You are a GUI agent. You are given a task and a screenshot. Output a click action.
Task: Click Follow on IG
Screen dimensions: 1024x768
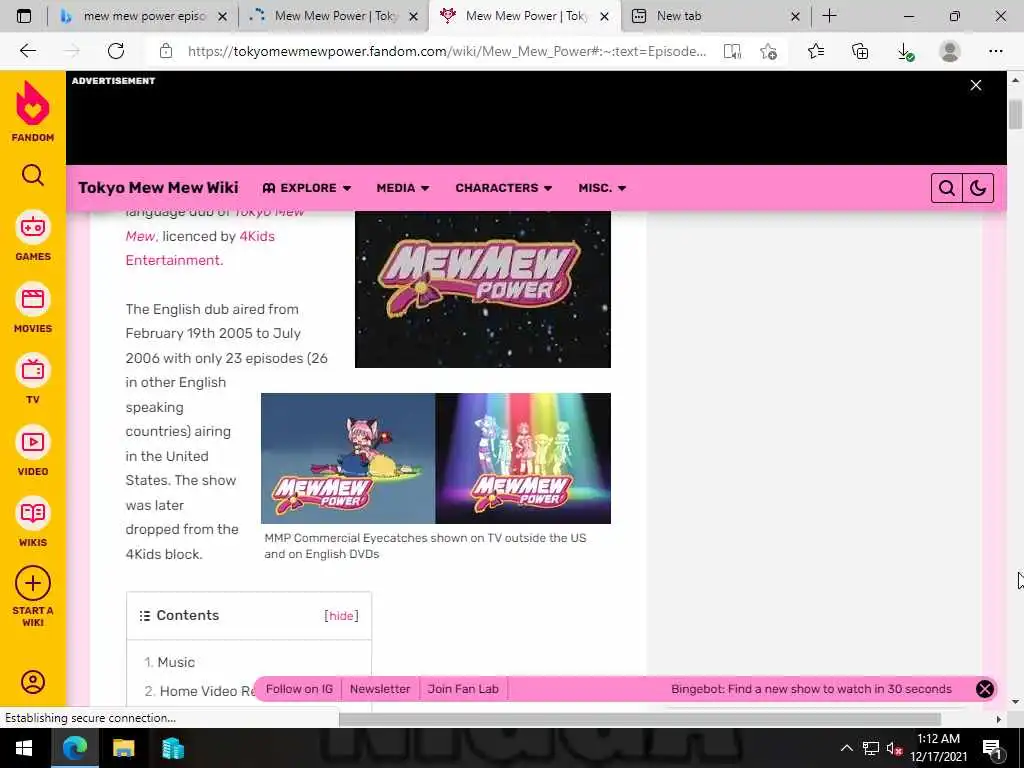point(299,689)
